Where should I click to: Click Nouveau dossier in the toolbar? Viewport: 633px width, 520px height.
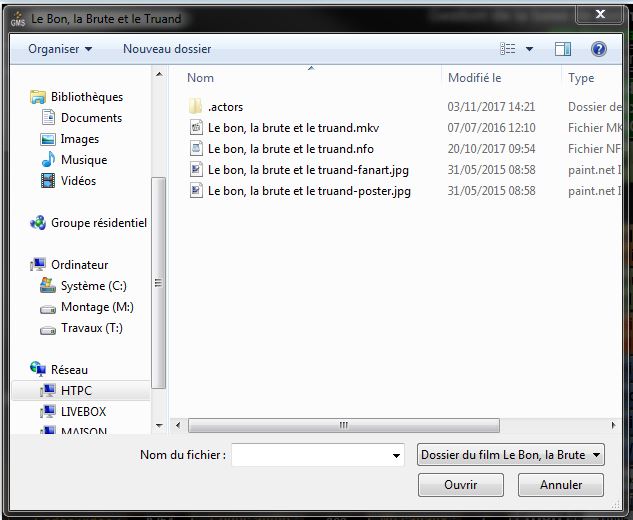coord(165,48)
